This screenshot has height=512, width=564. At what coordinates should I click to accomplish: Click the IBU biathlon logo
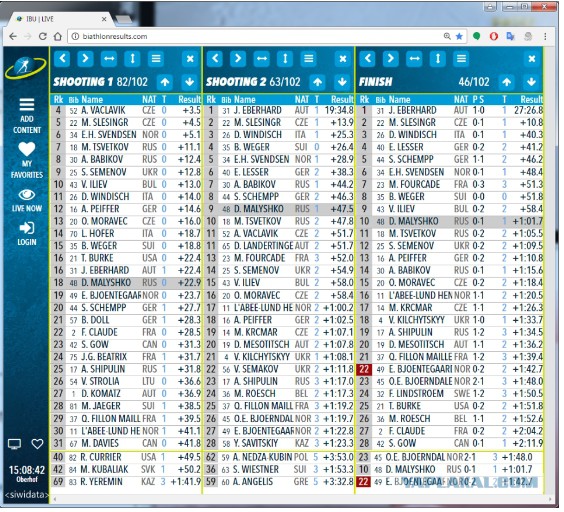(x=26, y=67)
